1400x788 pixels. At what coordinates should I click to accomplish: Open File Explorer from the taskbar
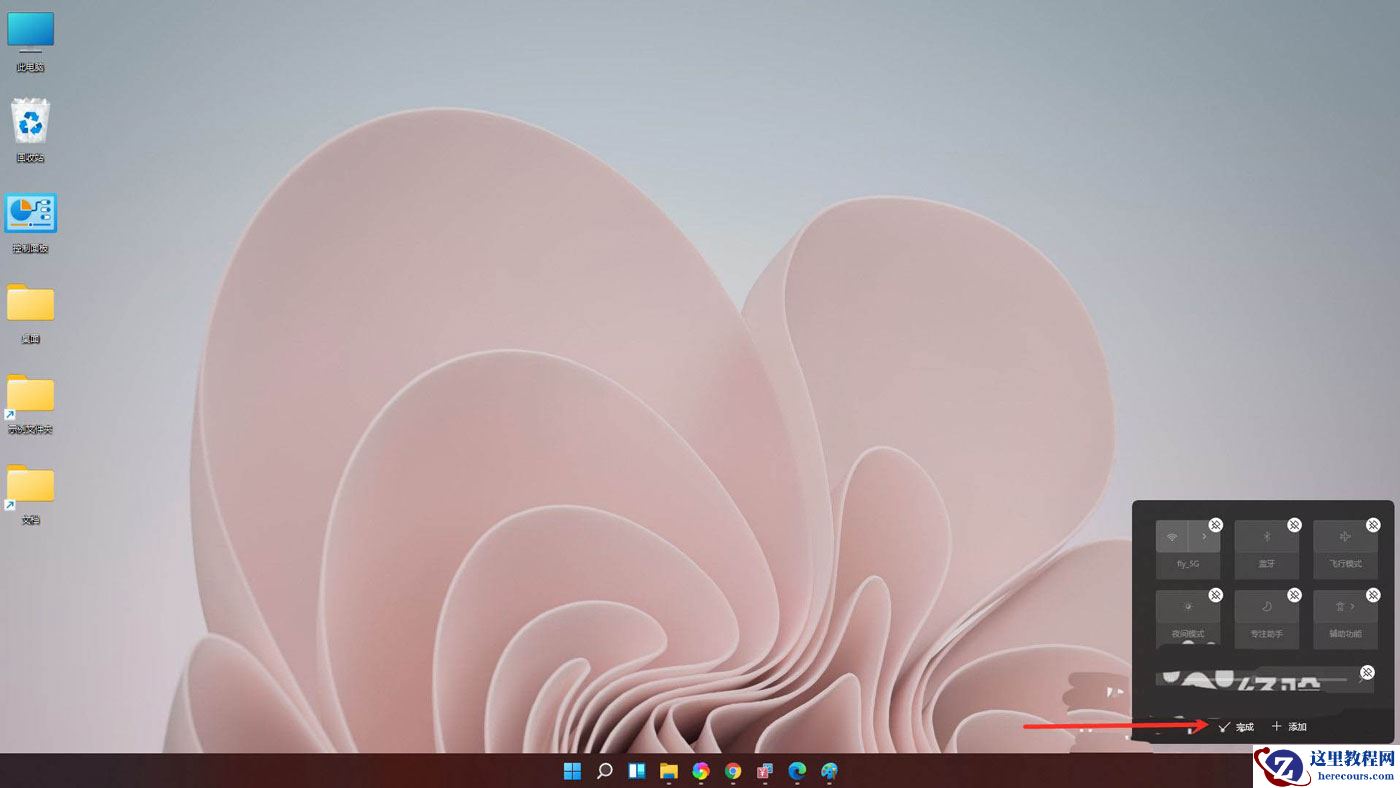[668, 771]
